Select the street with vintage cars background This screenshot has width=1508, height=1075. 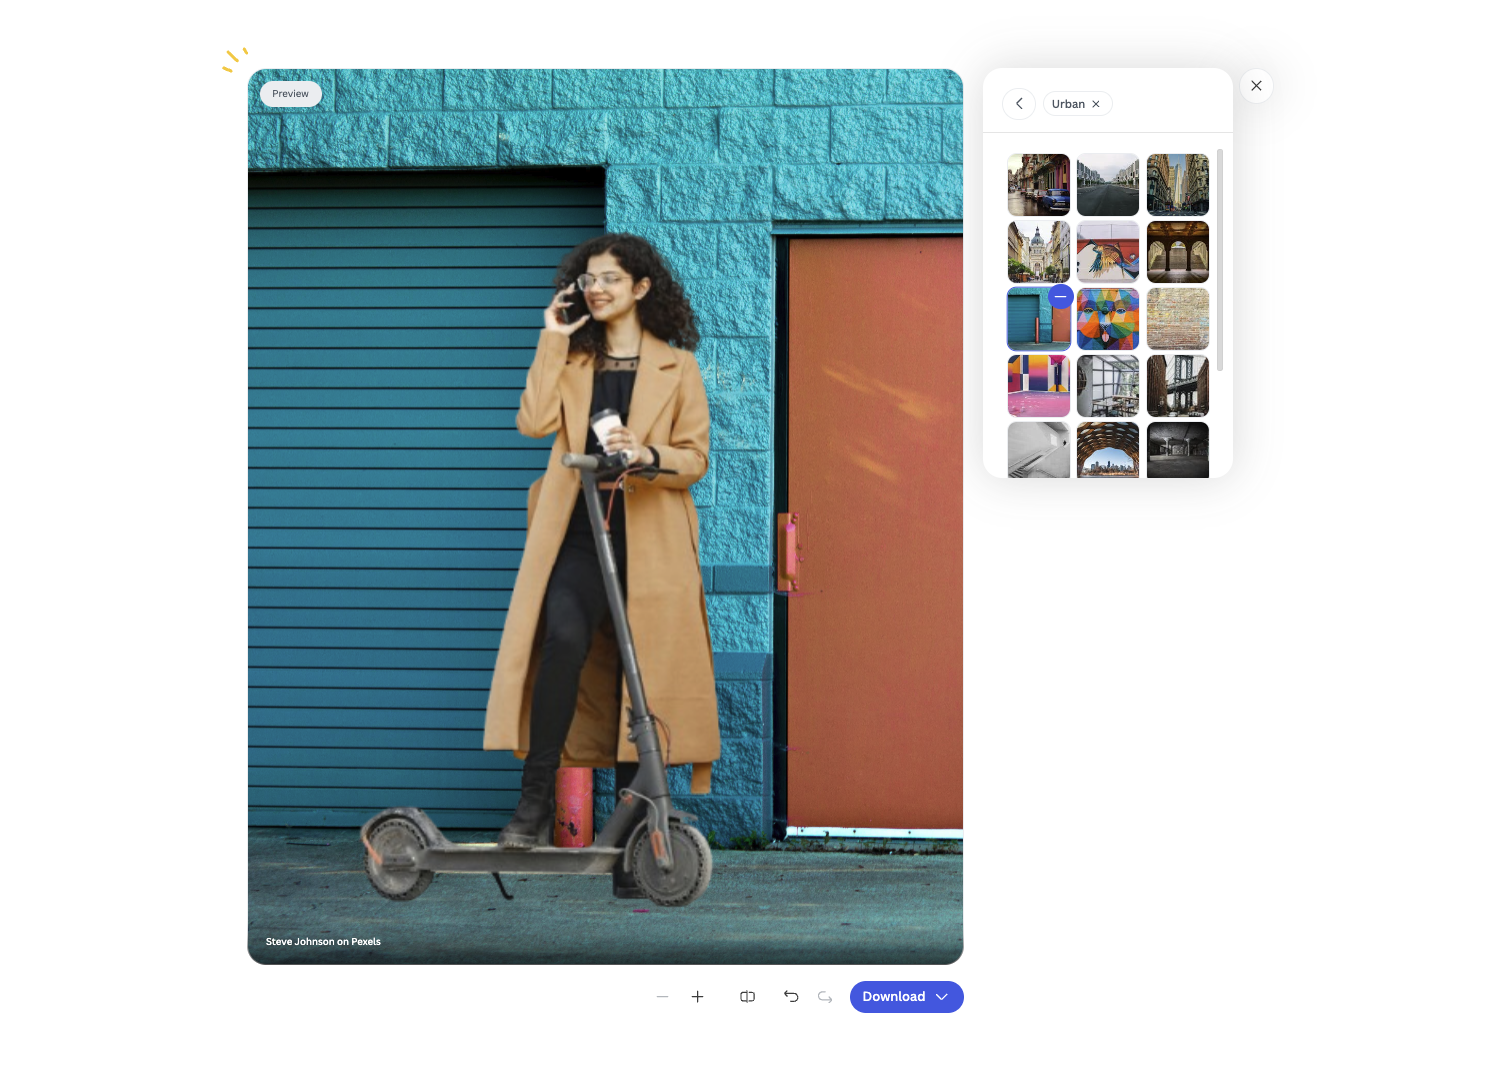(1039, 185)
